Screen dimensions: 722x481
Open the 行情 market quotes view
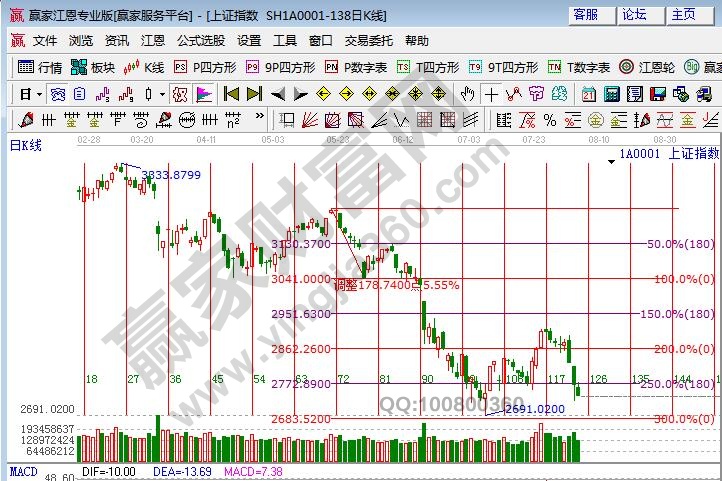(40, 67)
